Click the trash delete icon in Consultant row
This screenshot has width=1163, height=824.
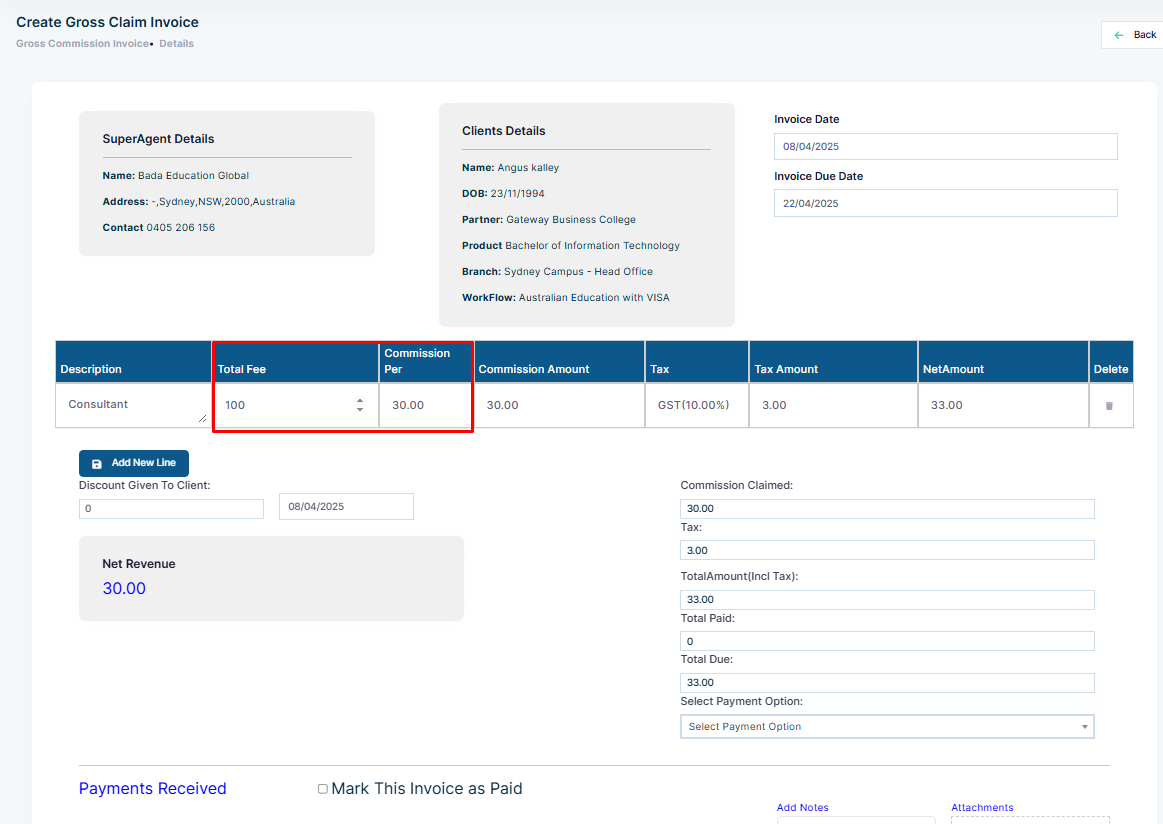[1109, 406]
